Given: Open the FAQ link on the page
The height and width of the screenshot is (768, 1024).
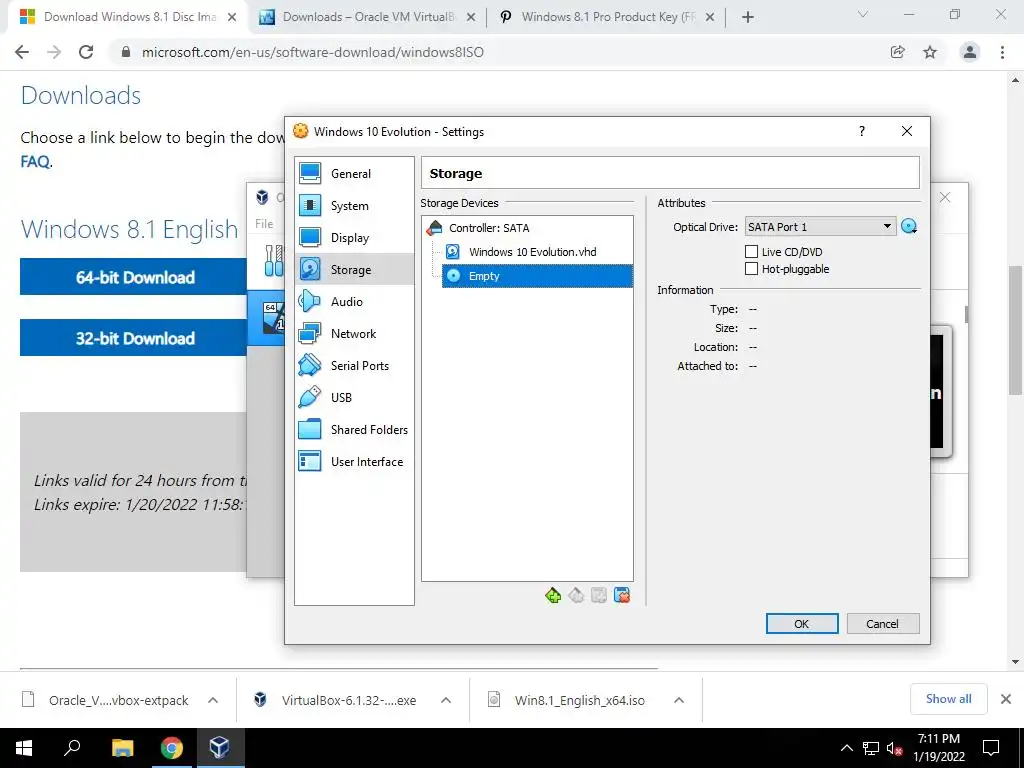Looking at the screenshot, I should [x=35, y=161].
